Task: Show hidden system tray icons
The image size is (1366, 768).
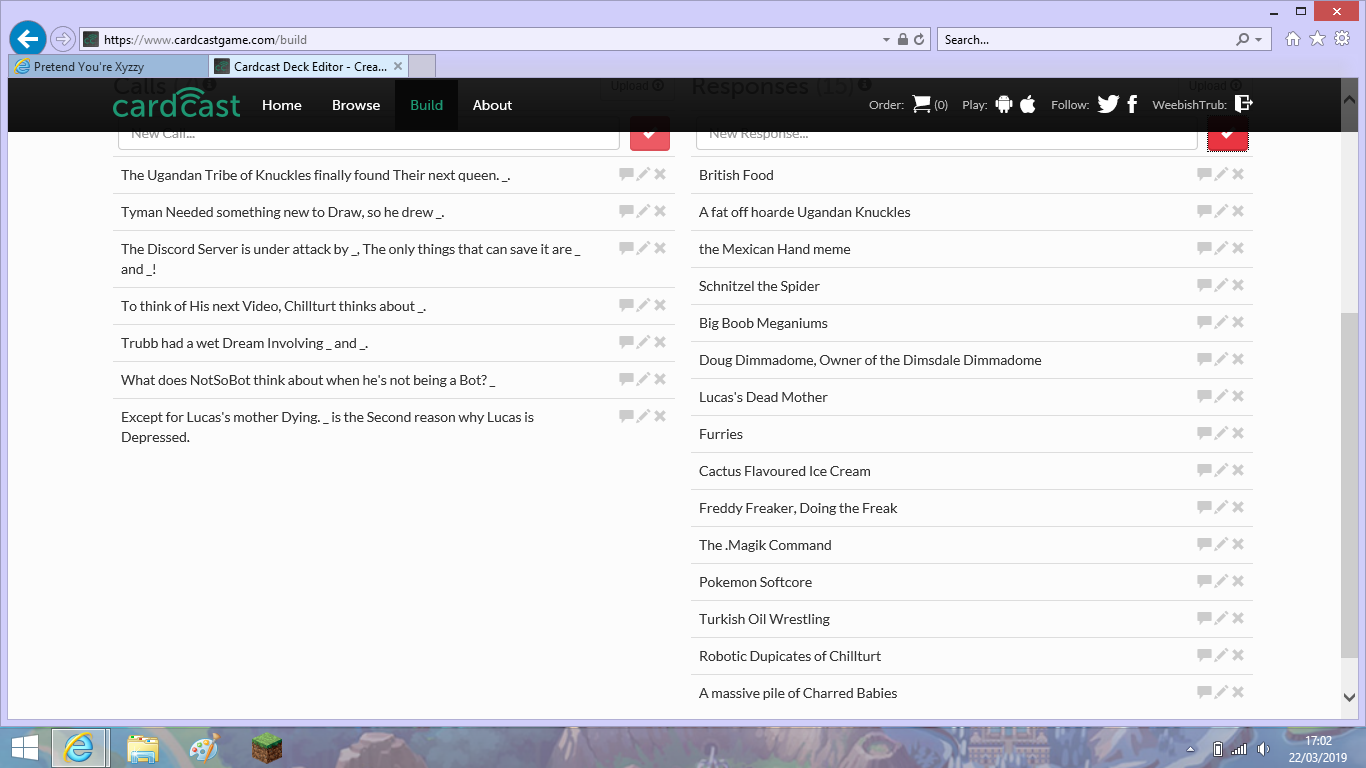Action: pos(1190,749)
